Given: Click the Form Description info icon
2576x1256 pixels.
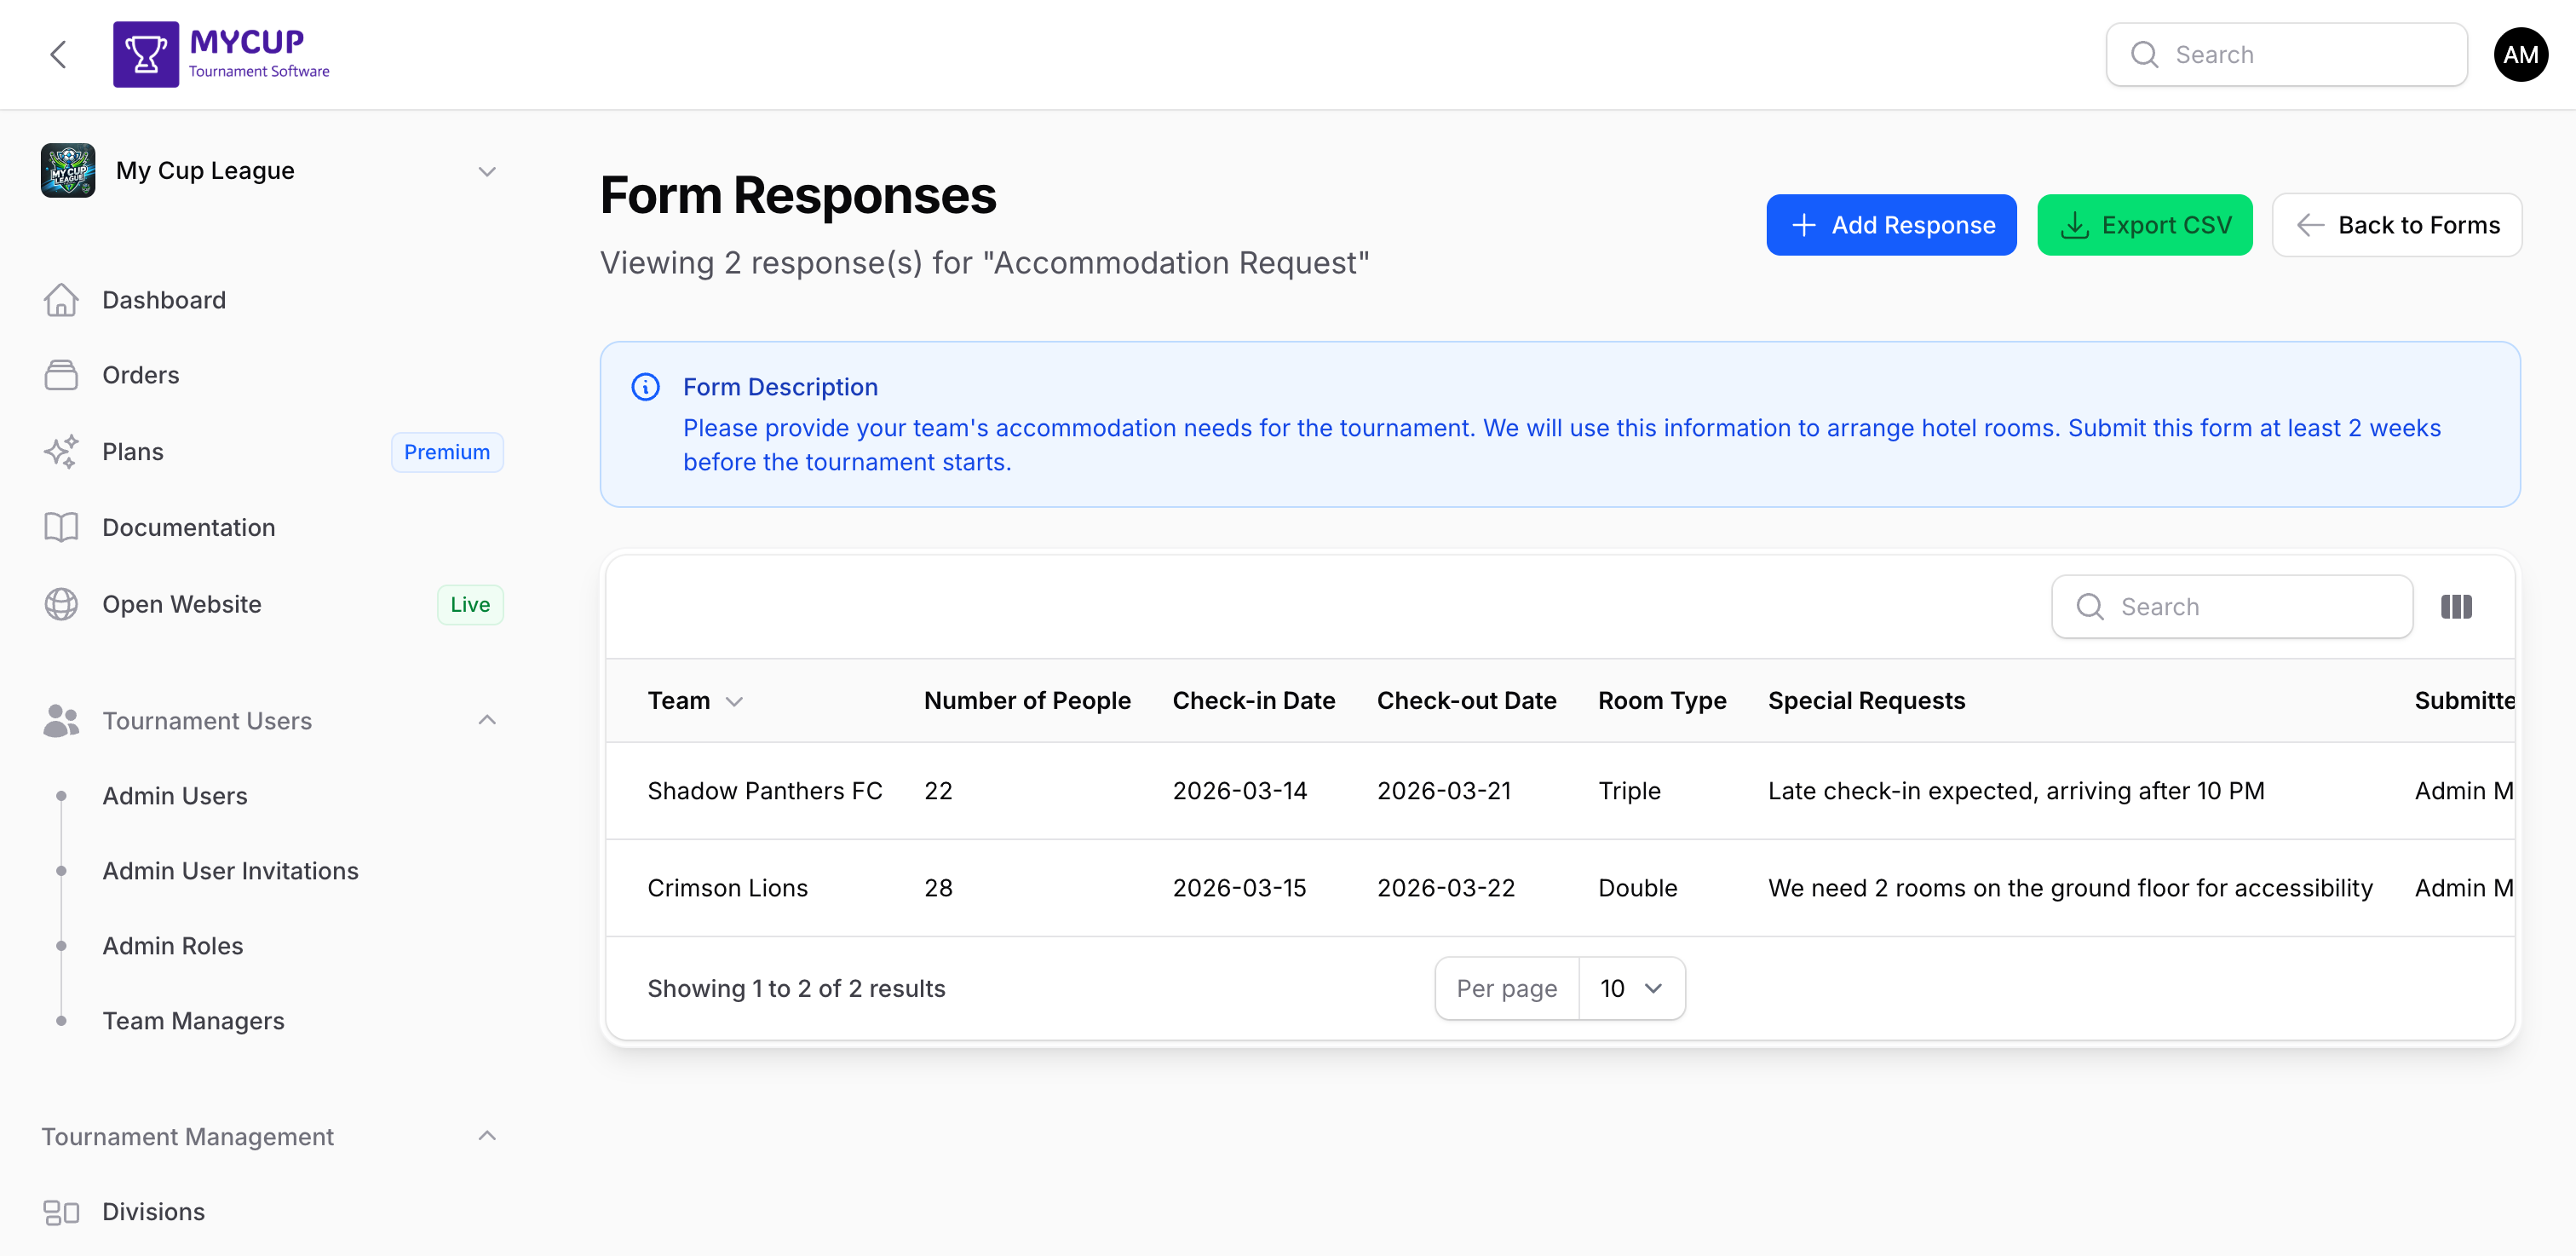Looking at the screenshot, I should coord(645,387).
